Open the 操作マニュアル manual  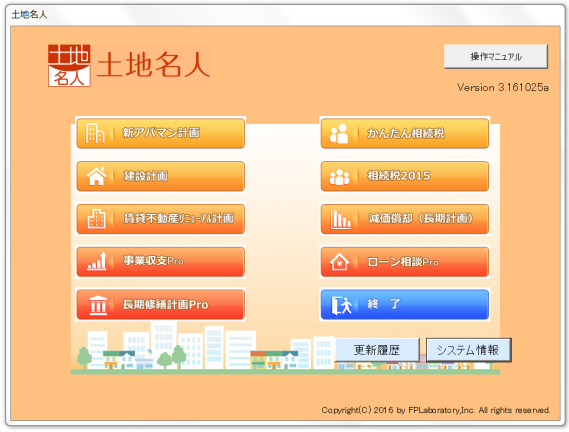coord(496,57)
